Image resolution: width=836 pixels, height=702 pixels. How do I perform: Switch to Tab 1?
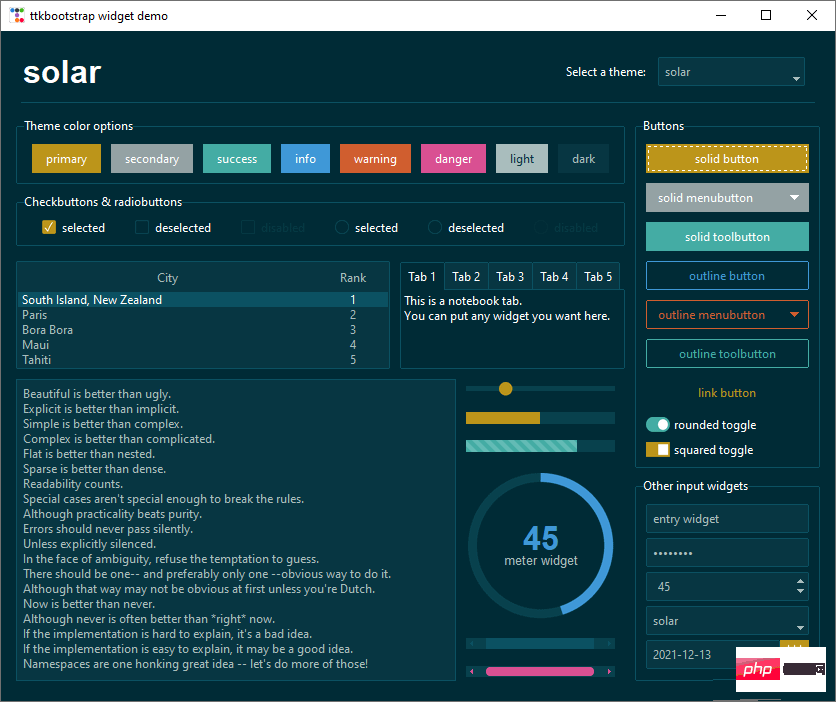pyautogui.click(x=422, y=277)
